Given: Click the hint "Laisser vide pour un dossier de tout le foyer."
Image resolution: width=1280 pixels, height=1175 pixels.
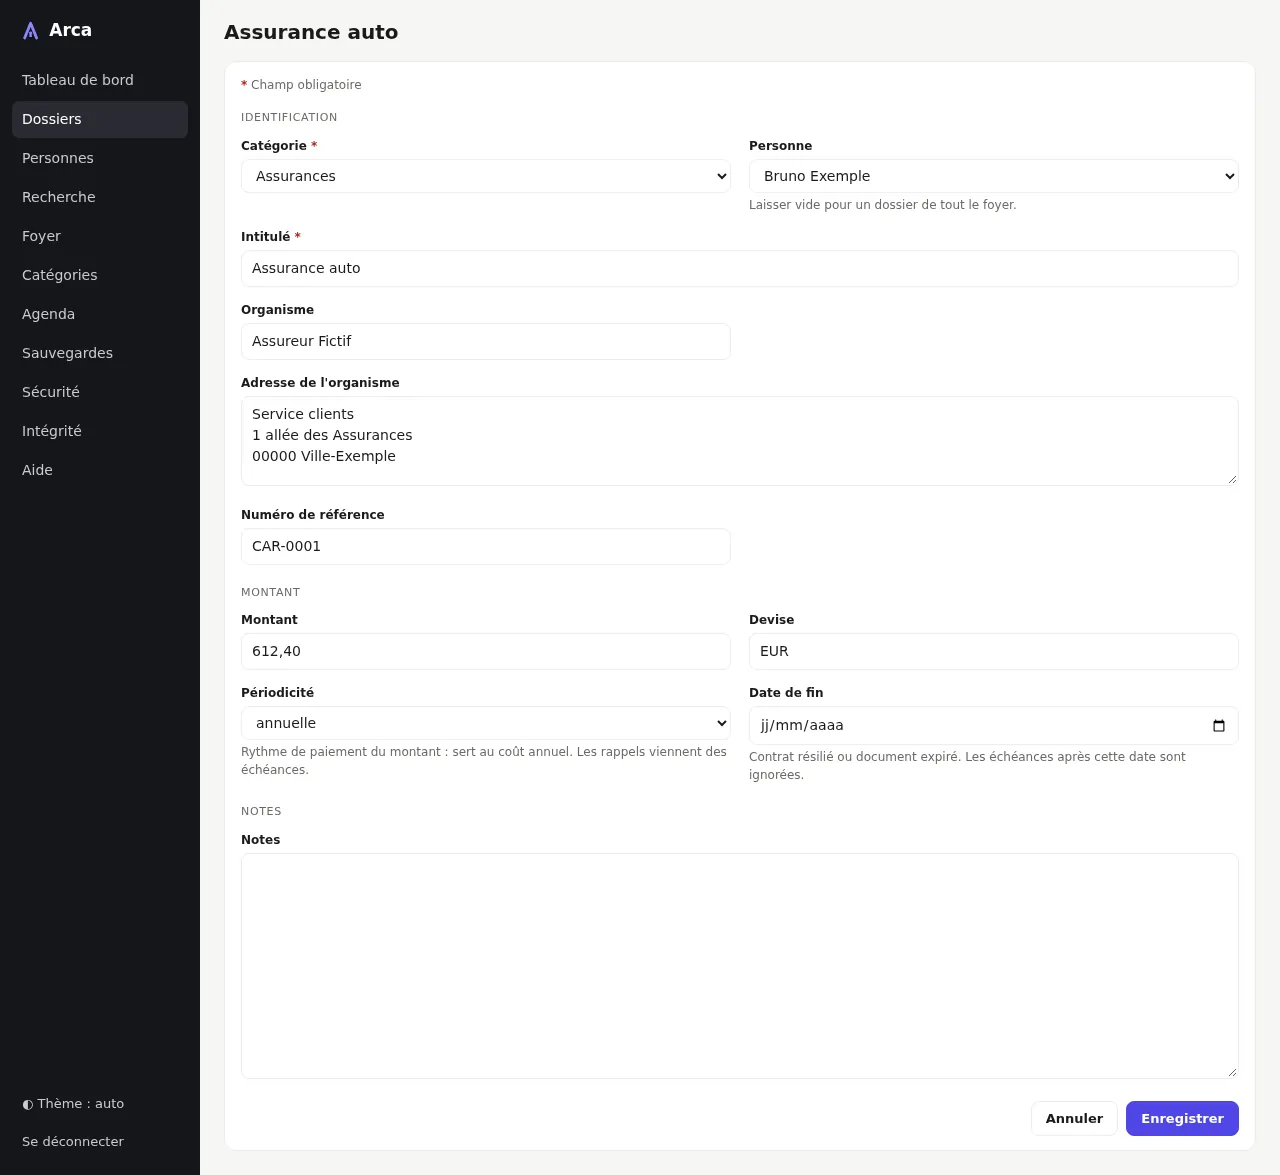Looking at the screenshot, I should coord(883,205).
